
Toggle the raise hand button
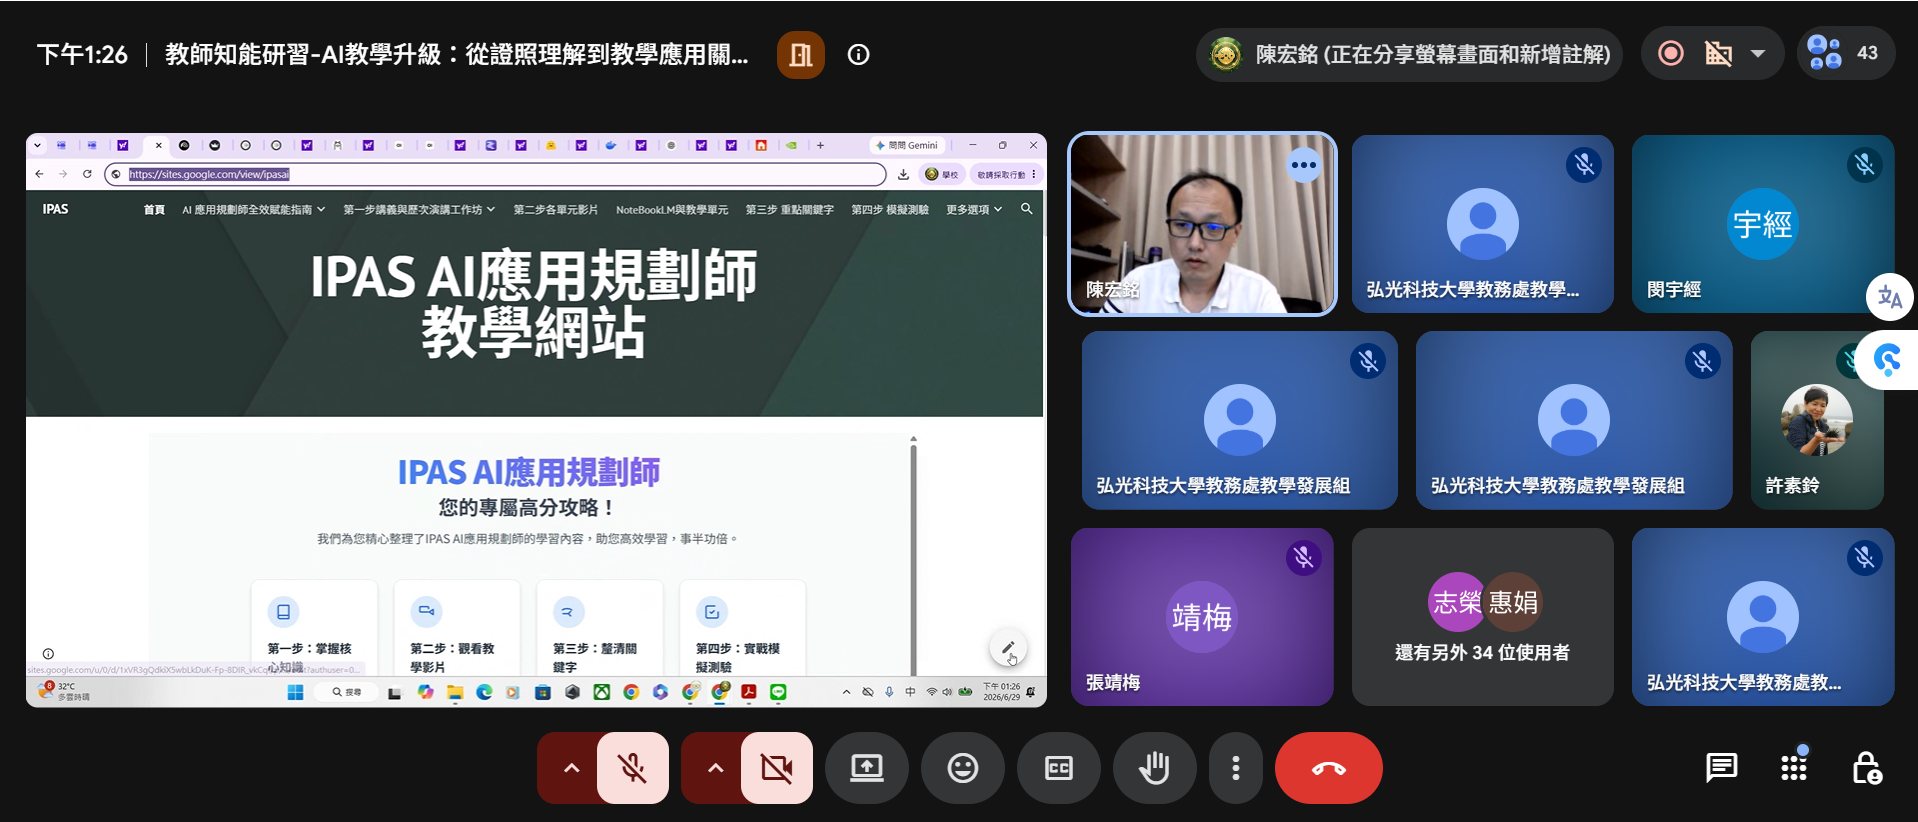1155,768
